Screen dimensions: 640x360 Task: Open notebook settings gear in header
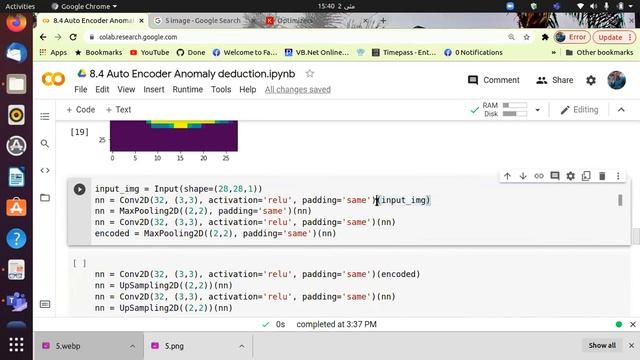coord(591,80)
